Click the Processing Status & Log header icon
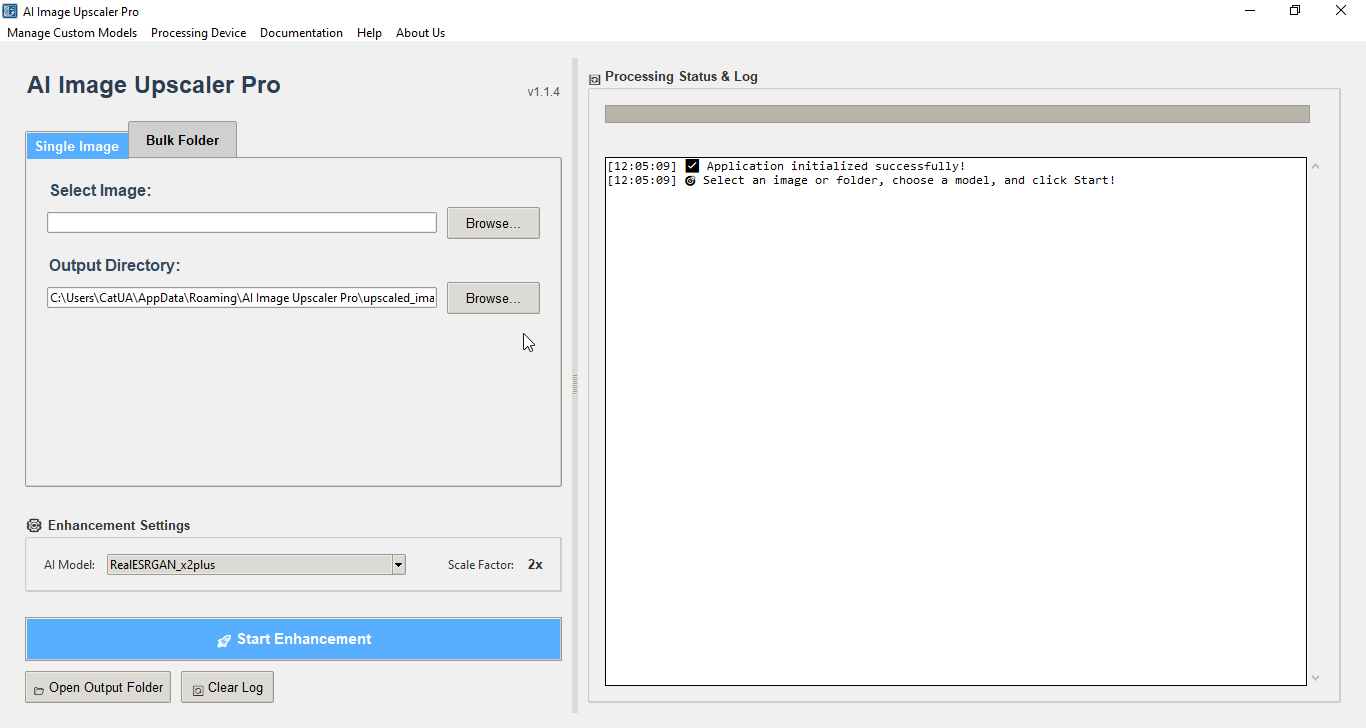Viewport: 1366px width, 728px height. pos(595,78)
